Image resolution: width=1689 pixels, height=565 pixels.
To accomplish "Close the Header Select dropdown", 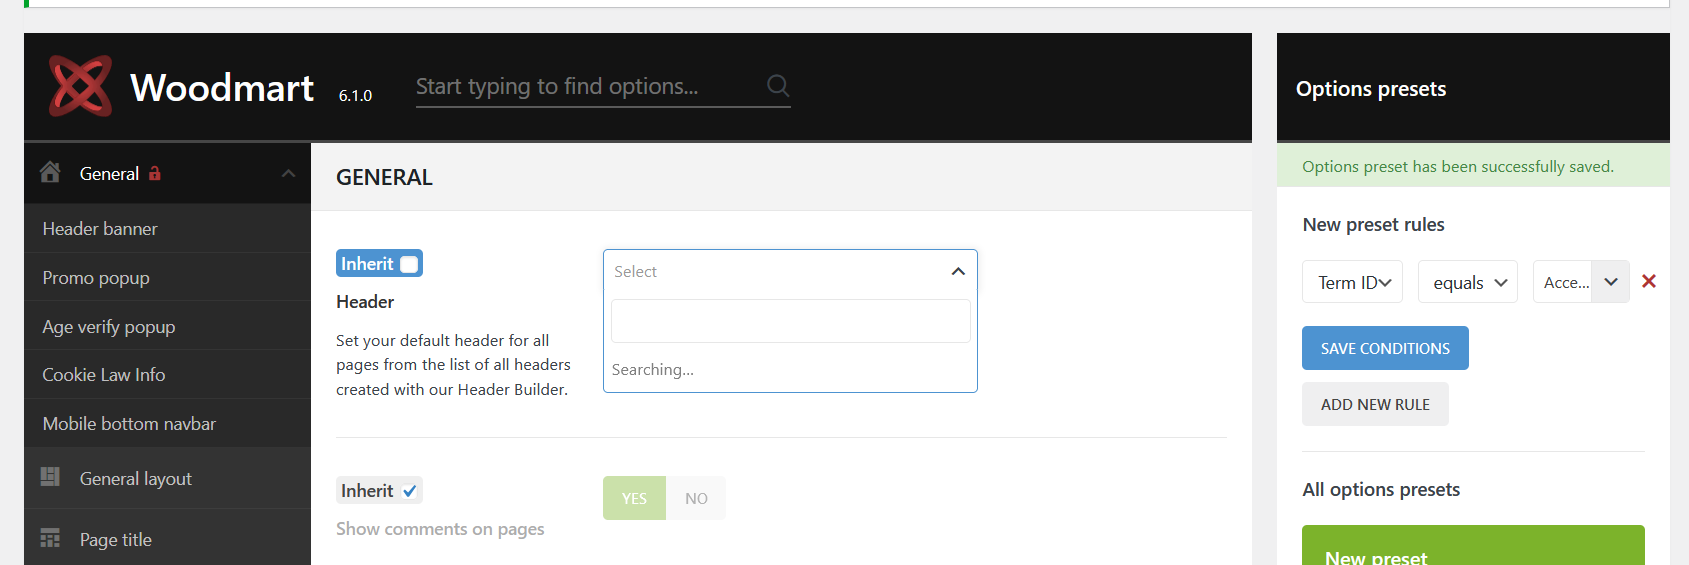I will click(957, 271).
